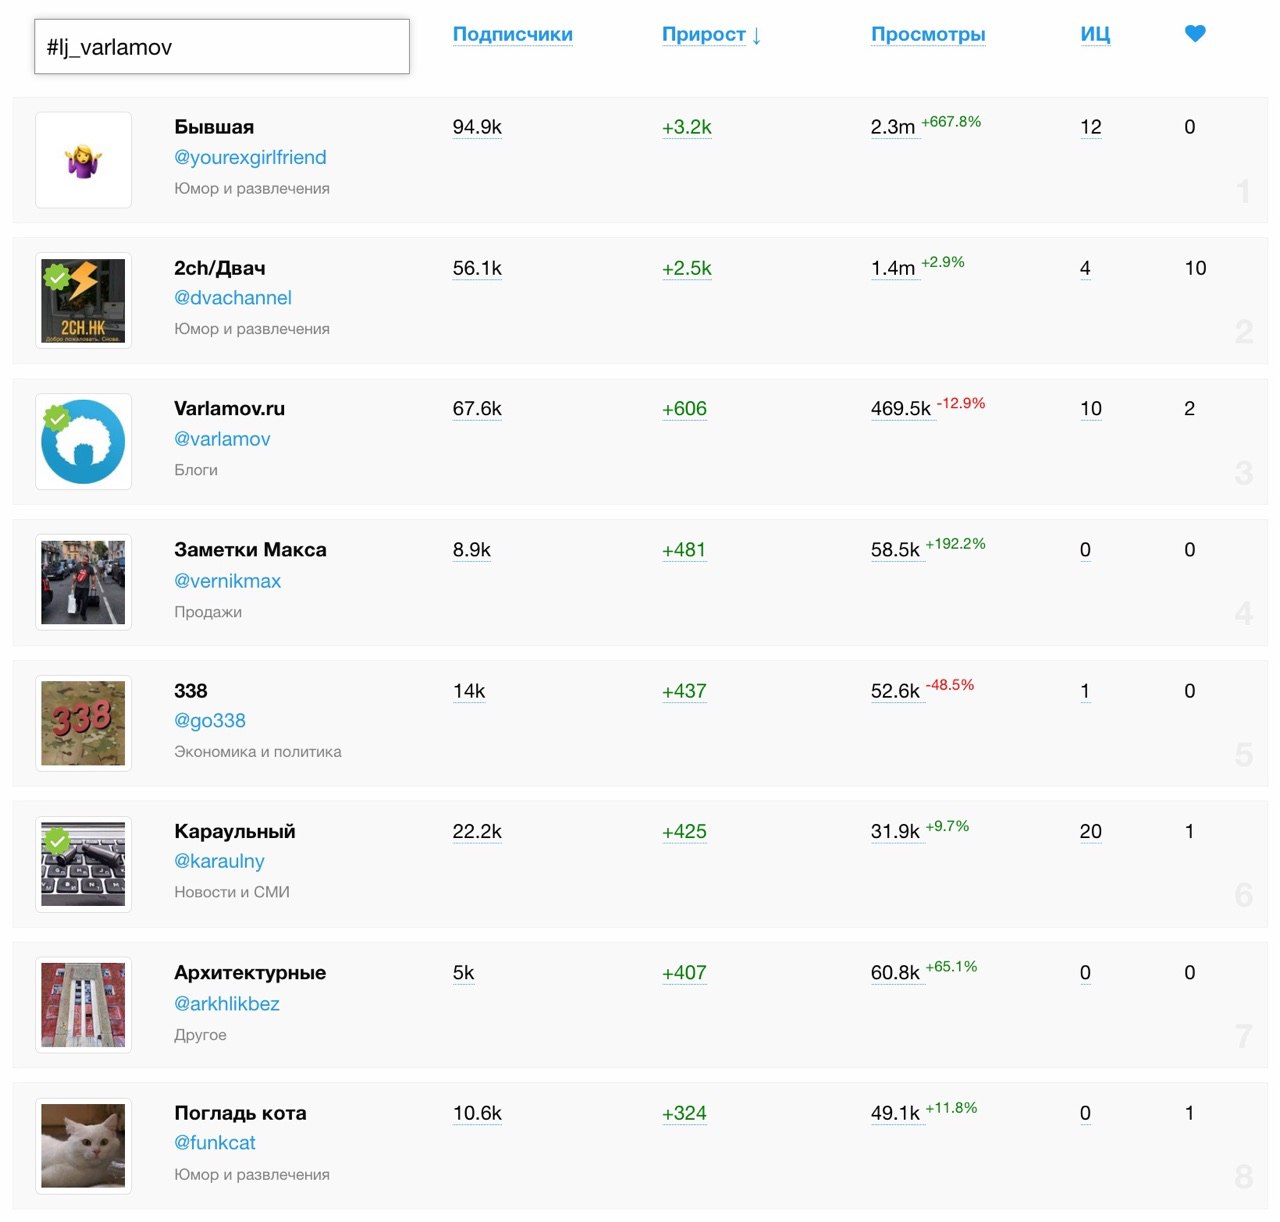The height and width of the screenshot is (1222, 1280).
Task: Open the @funkcat link
Action: click(x=215, y=1142)
